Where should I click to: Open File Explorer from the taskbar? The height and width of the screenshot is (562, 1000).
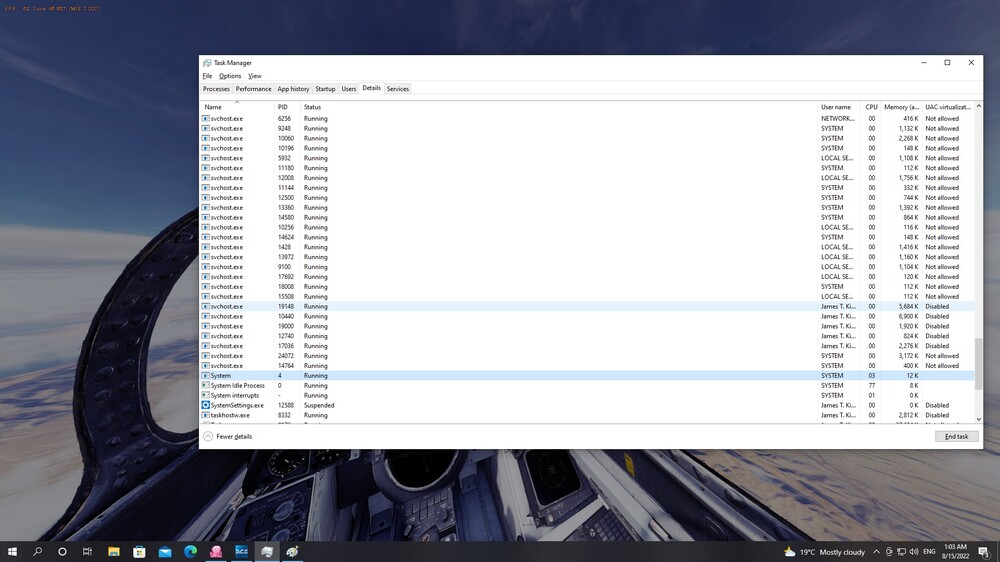[113, 551]
